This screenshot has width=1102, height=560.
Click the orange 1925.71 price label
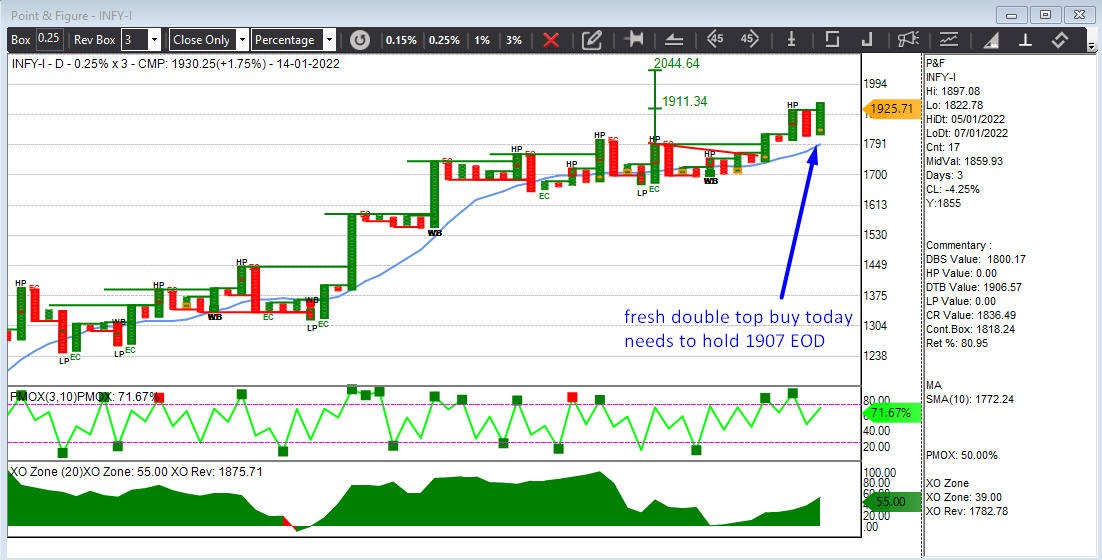(x=891, y=109)
